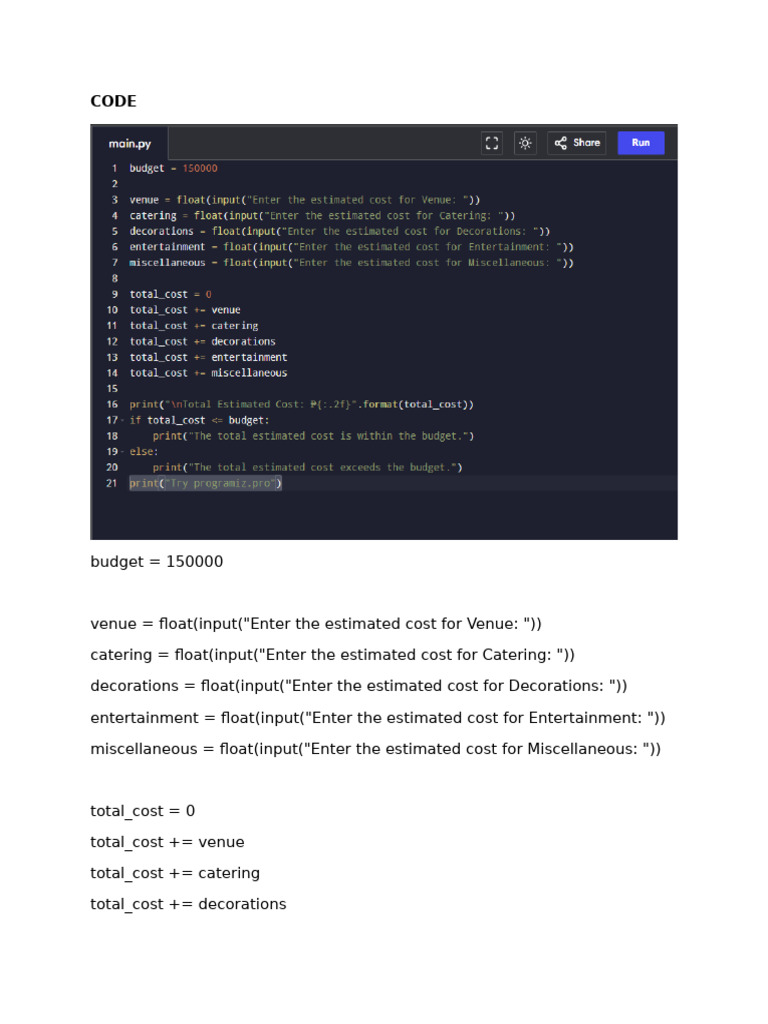Click the blue Run button

pos(641,142)
